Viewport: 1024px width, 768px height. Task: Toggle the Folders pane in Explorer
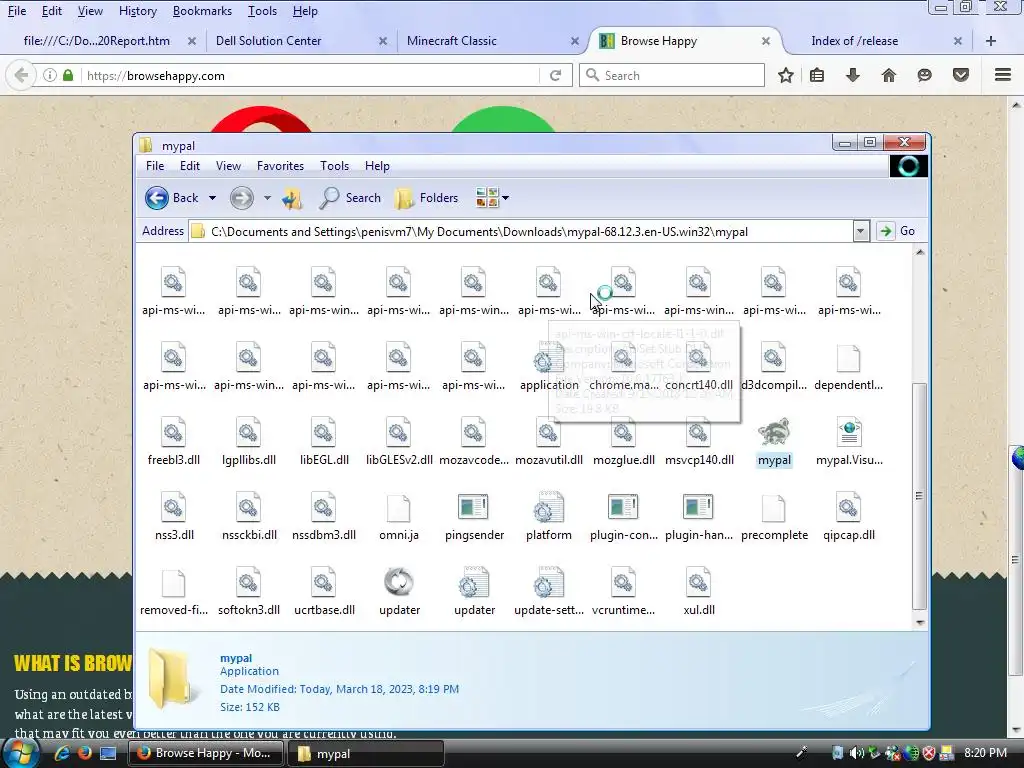pyautogui.click(x=426, y=197)
